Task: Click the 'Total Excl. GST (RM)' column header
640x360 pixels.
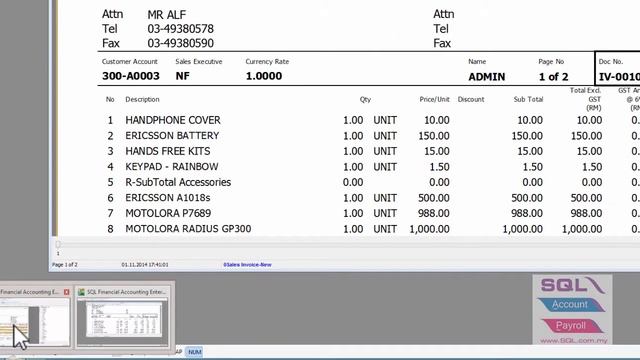Action: (x=586, y=99)
